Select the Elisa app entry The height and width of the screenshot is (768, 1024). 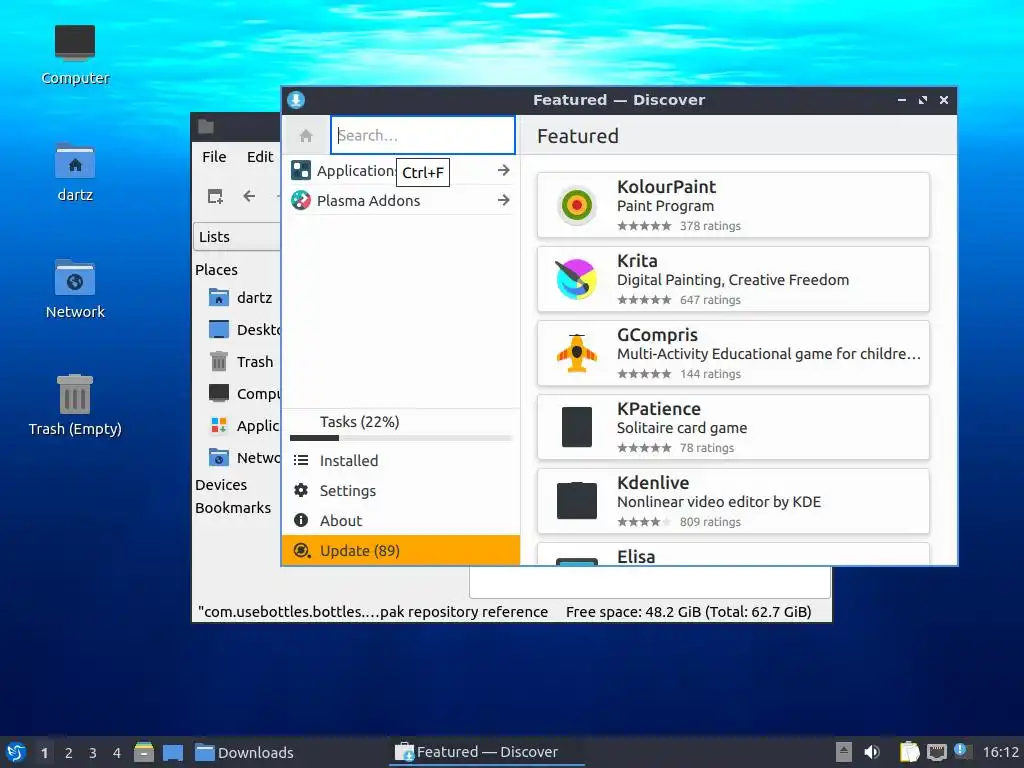coord(733,554)
